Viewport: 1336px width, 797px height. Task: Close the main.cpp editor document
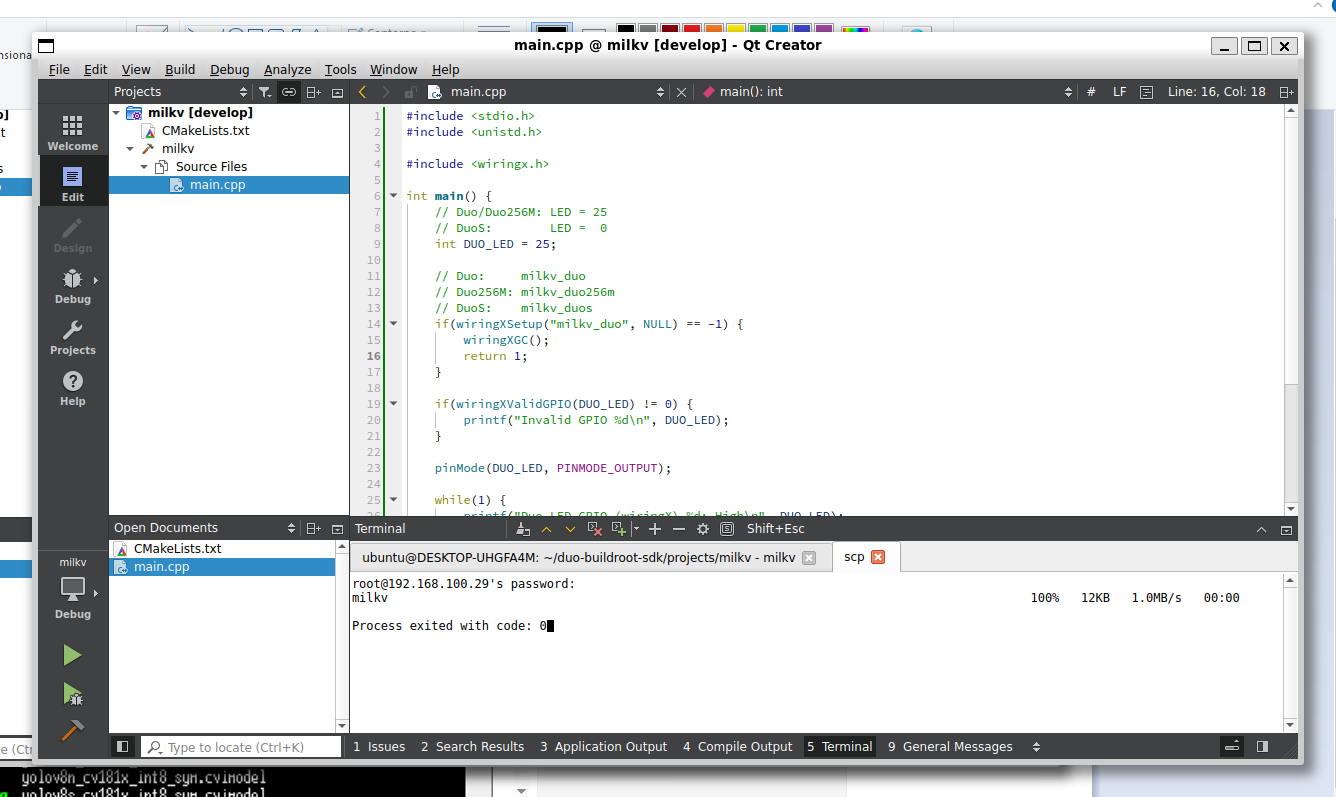coord(681,92)
